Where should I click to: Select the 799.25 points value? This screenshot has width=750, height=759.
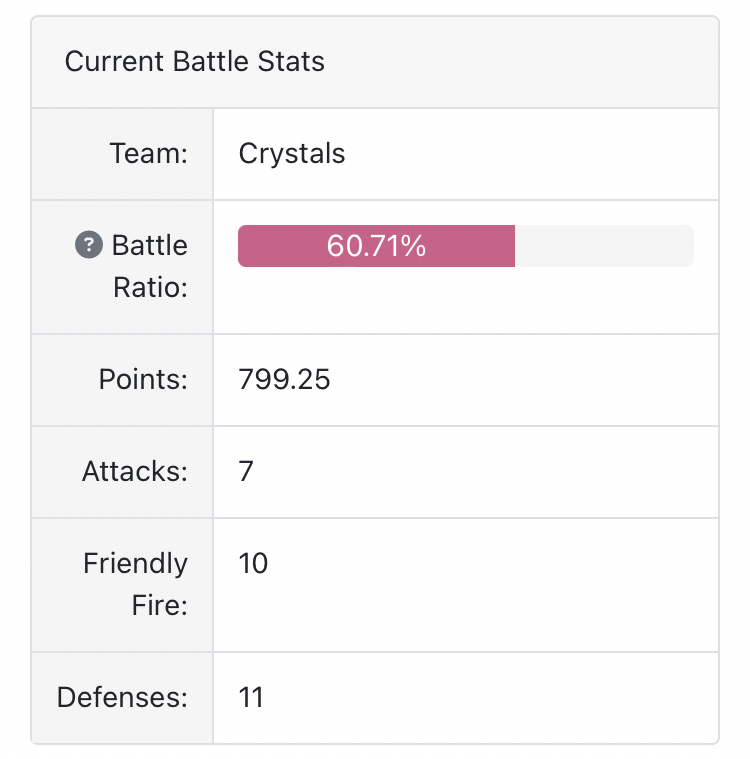(x=284, y=380)
